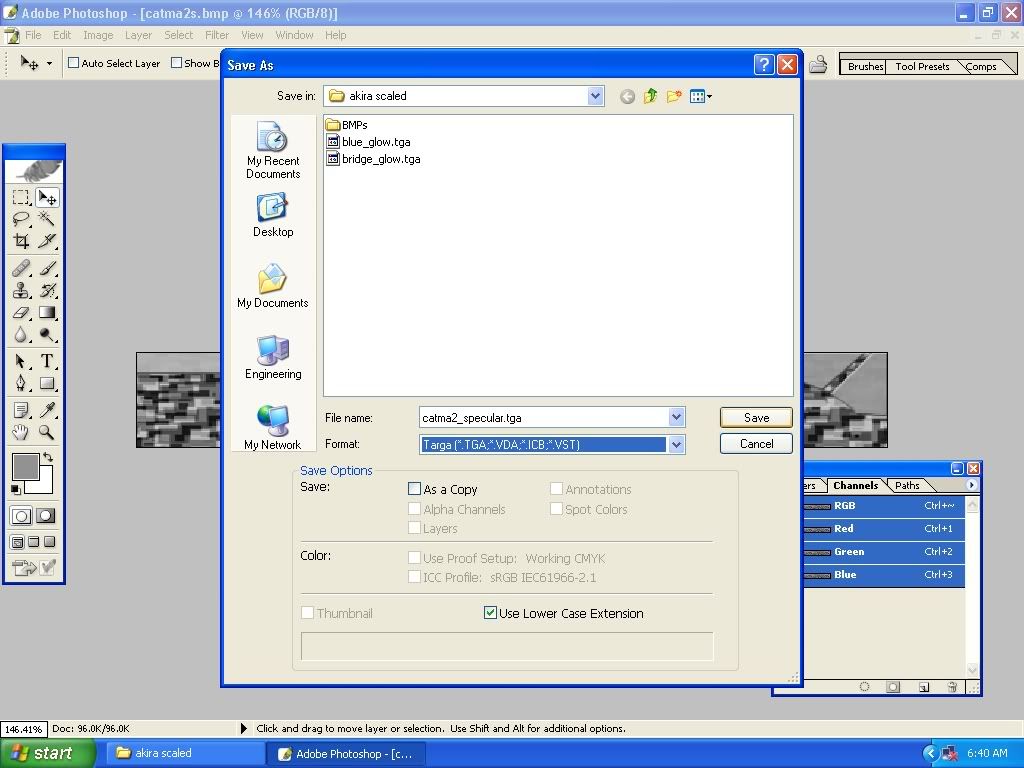This screenshot has width=1024, height=768.
Task: Open the Window menu
Action: 294,35
